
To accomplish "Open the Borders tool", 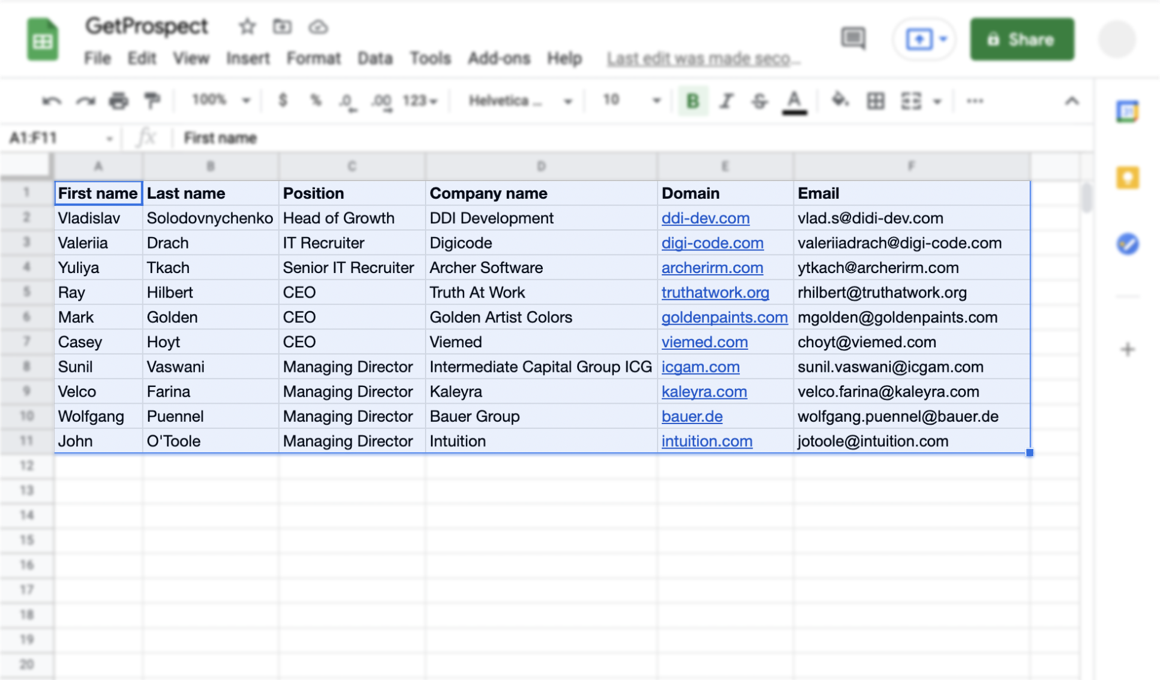I will 875,101.
